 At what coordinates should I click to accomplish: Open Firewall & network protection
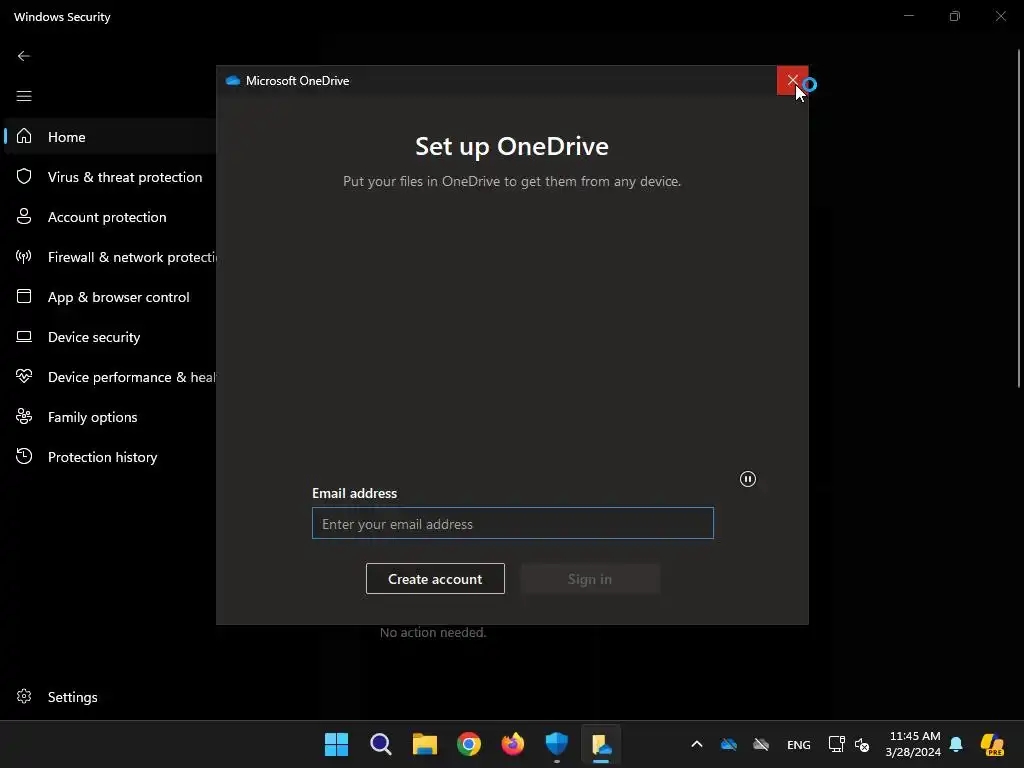tap(111, 257)
